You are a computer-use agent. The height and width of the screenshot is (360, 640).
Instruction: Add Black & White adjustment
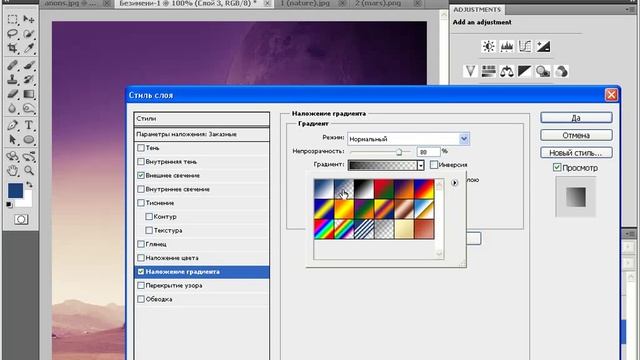pyautogui.click(x=524, y=71)
